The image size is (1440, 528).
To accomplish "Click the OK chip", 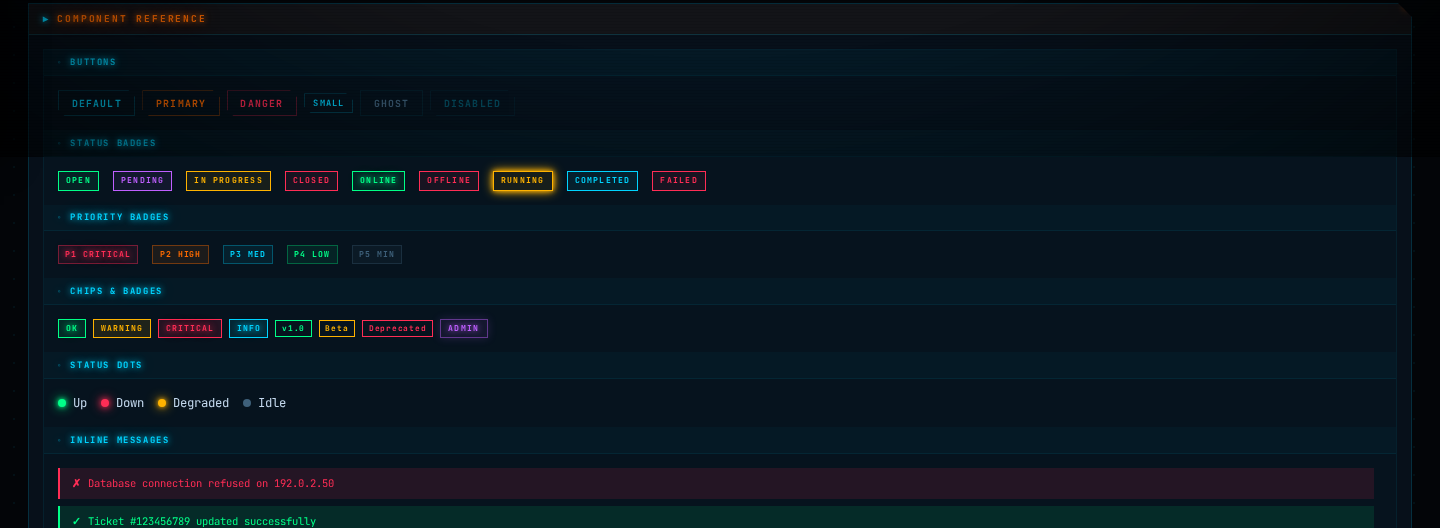I will coord(72,328).
